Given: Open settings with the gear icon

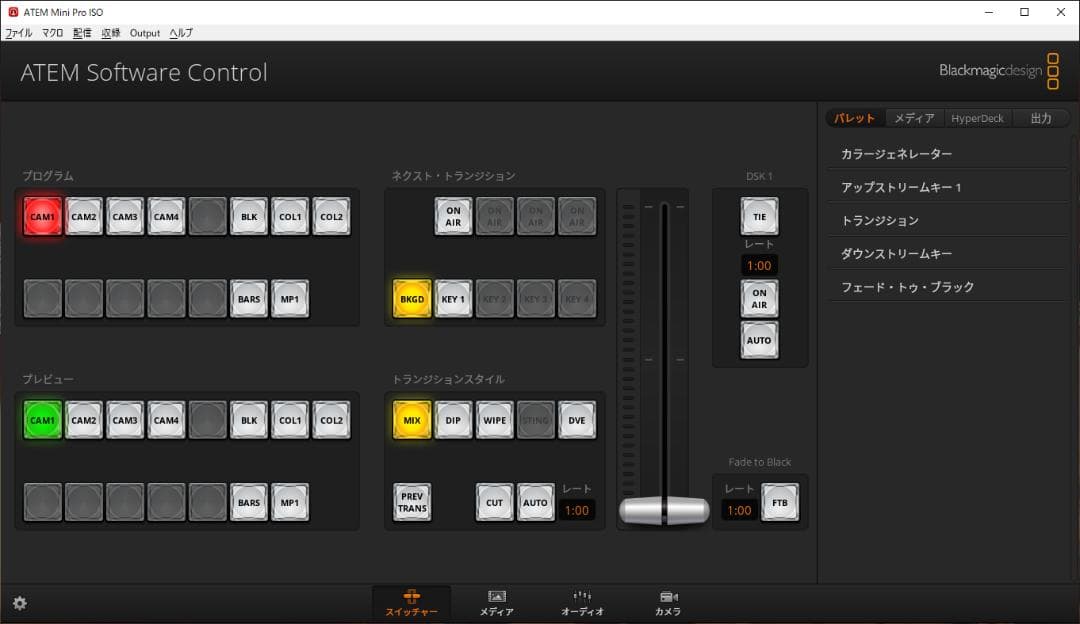Looking at the screenshot, I should pyautogui.click(x=20, y=603).
